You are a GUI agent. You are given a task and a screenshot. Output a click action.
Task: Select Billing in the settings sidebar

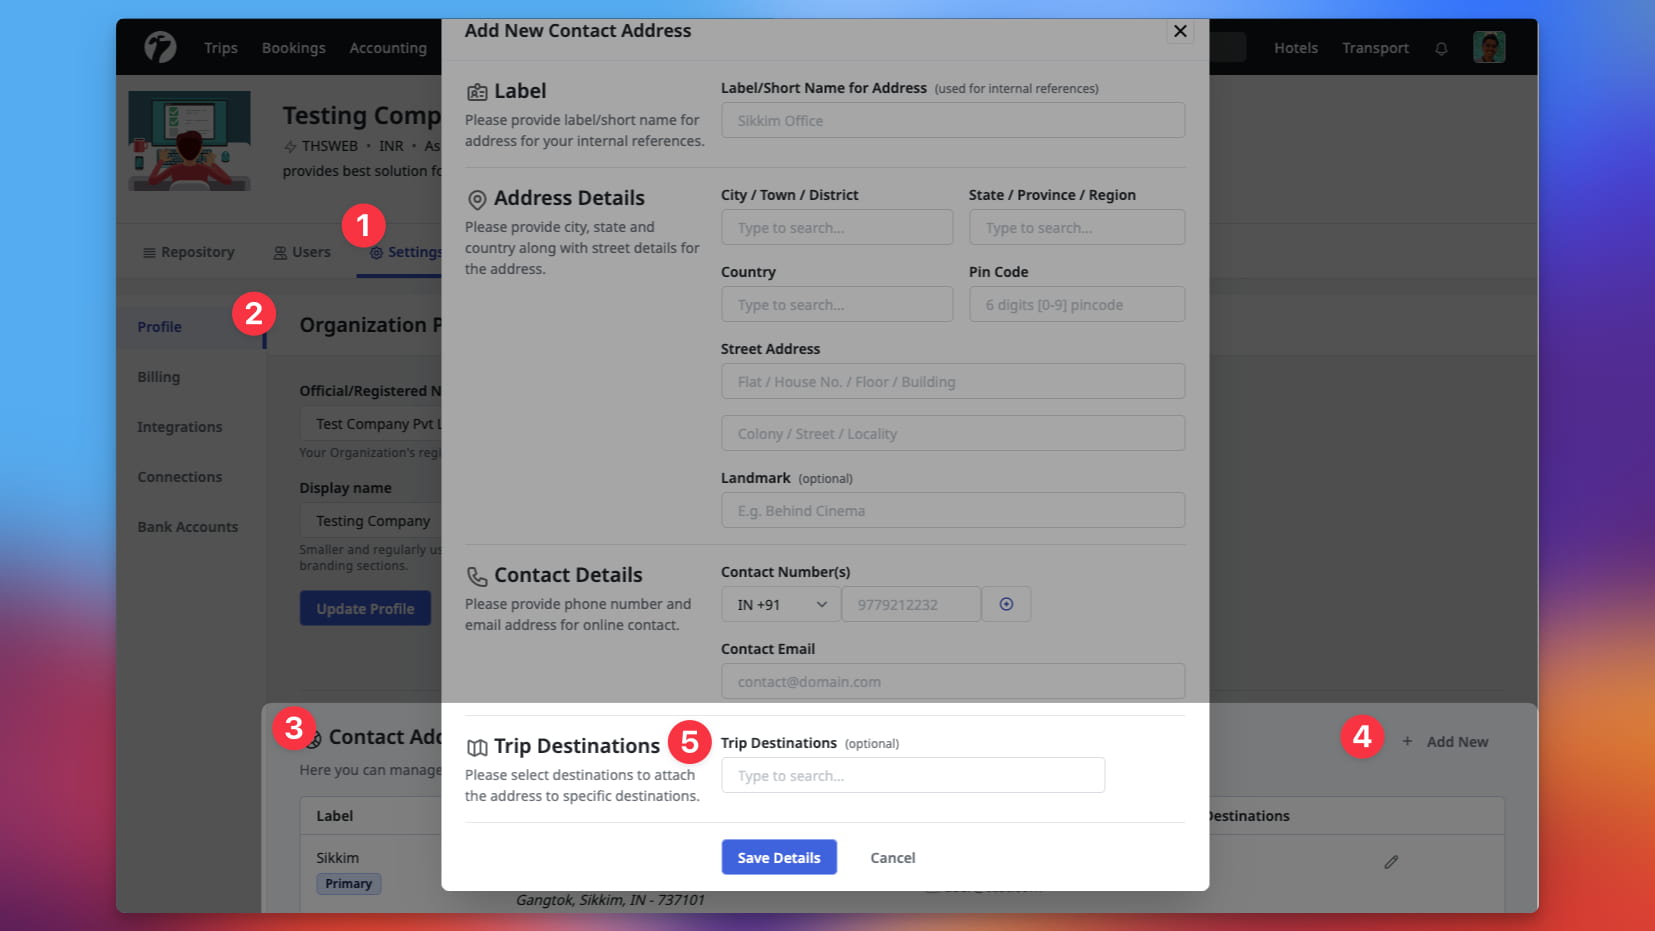pyautogui.click(x=158, y=377)
